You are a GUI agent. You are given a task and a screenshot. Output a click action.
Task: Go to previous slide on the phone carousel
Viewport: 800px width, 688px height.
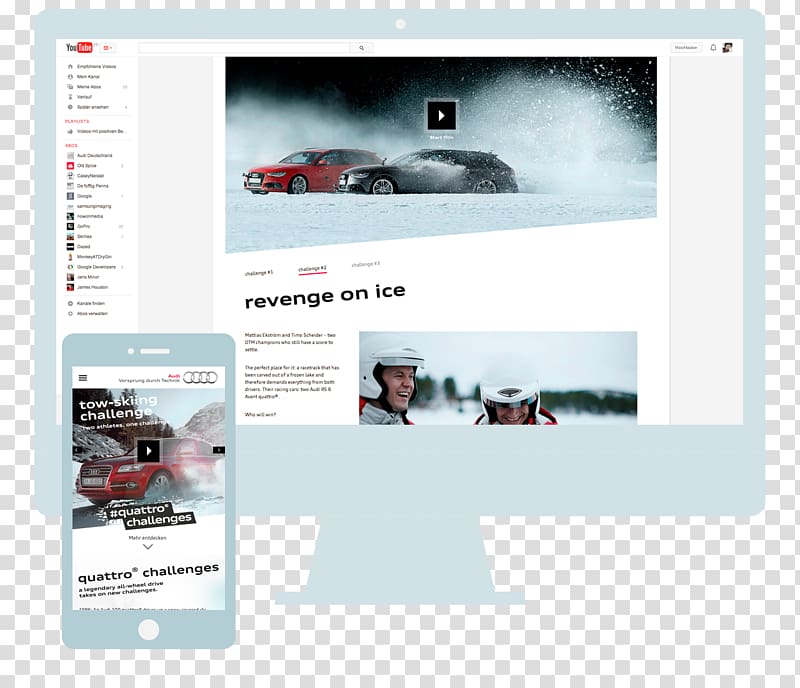[78, 450]
